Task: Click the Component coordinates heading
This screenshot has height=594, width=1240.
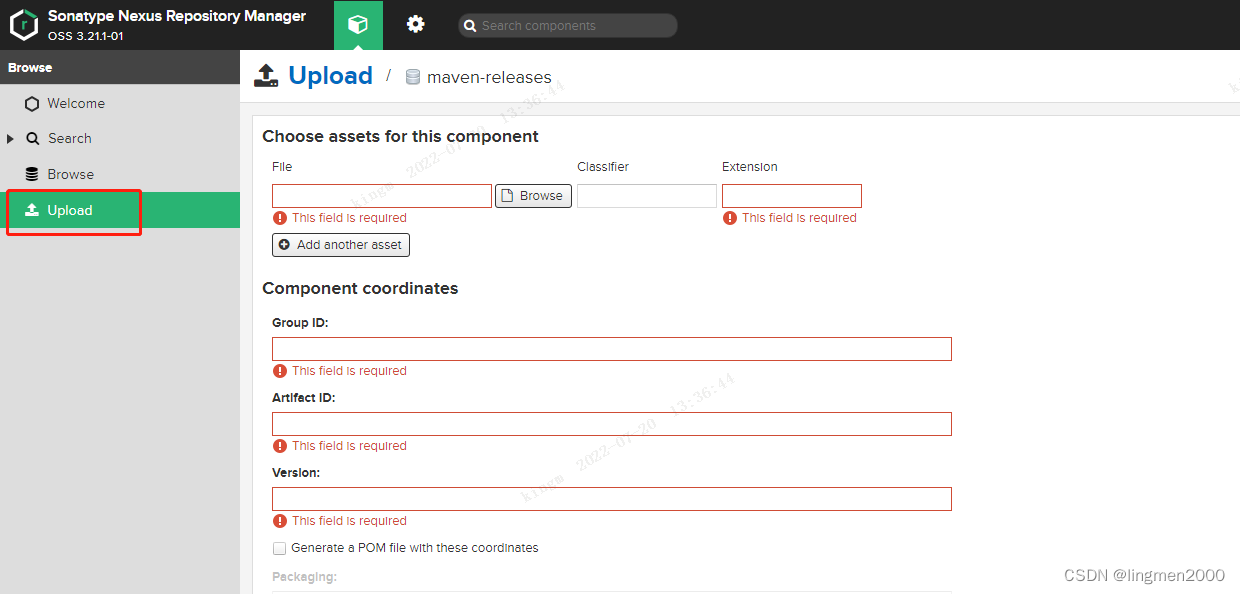Action: (x=360, y=289)
